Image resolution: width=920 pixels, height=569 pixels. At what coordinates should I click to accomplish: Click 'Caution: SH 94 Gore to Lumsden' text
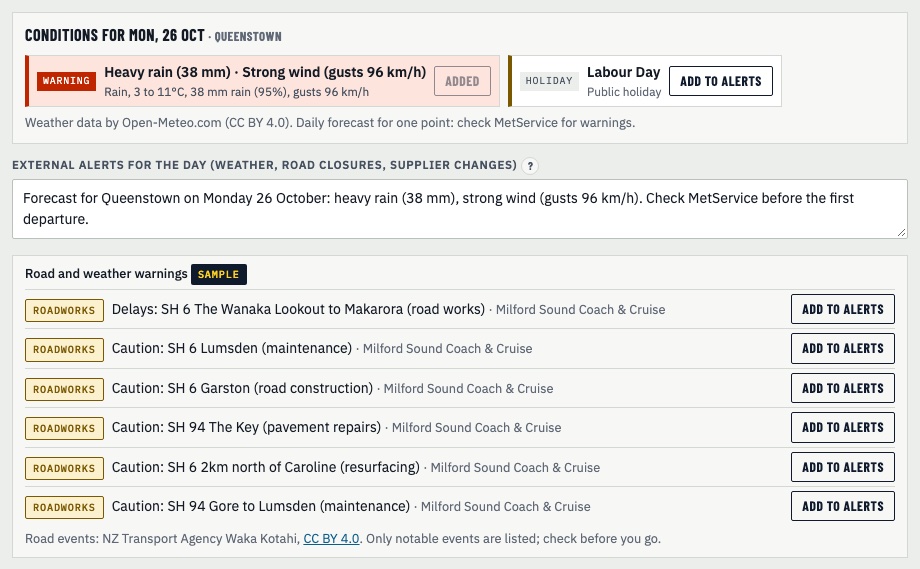coord(261,506)
